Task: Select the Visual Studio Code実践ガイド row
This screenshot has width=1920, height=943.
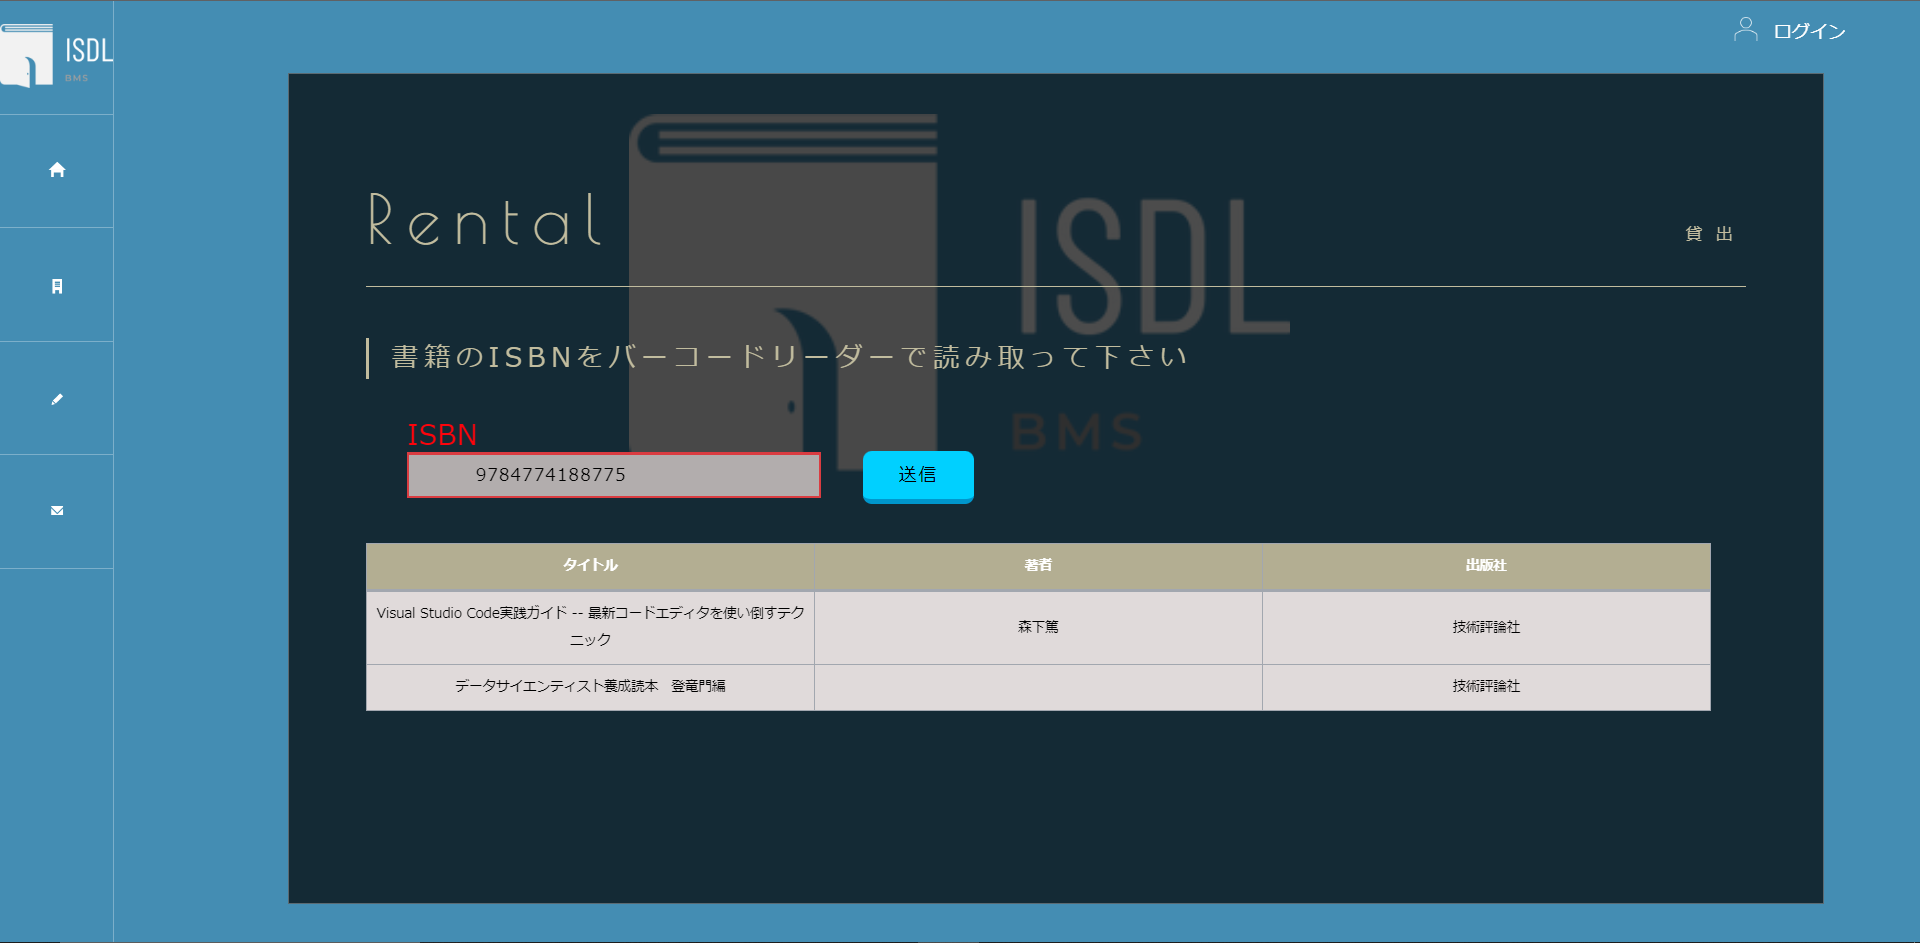Action: pos(589,627)
